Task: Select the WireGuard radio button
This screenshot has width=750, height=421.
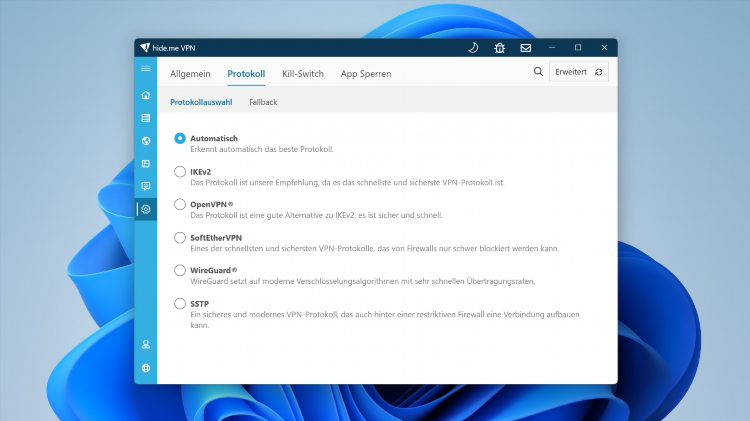Action: point(180,270)
